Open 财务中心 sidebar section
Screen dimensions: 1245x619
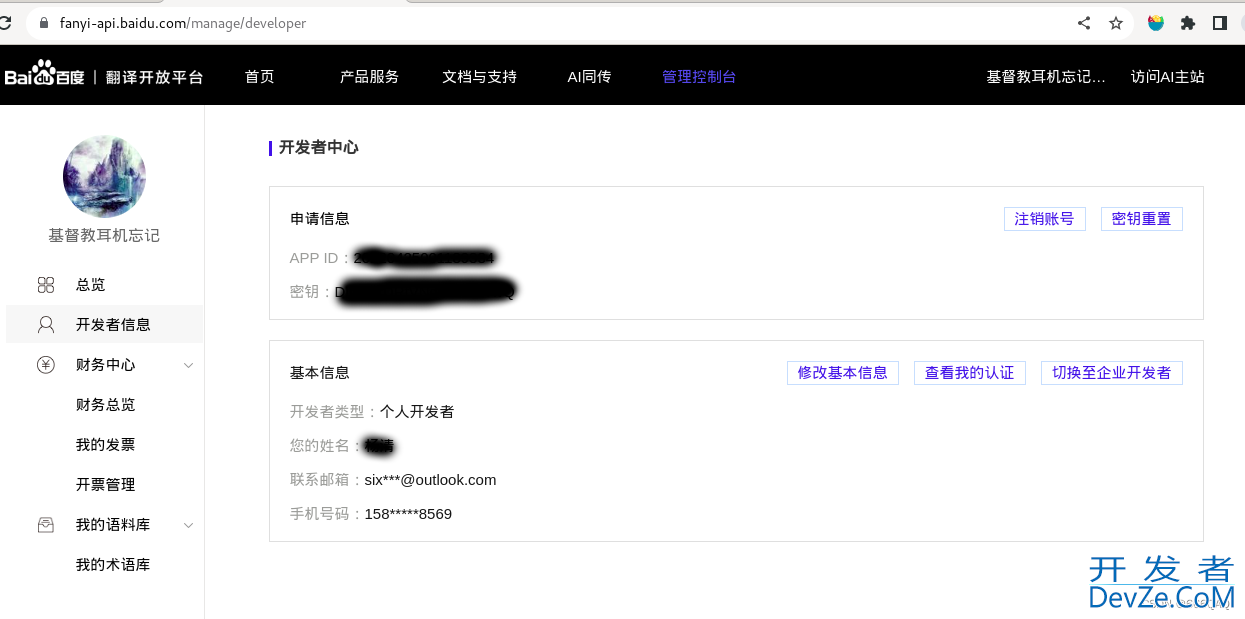[104, 365]
